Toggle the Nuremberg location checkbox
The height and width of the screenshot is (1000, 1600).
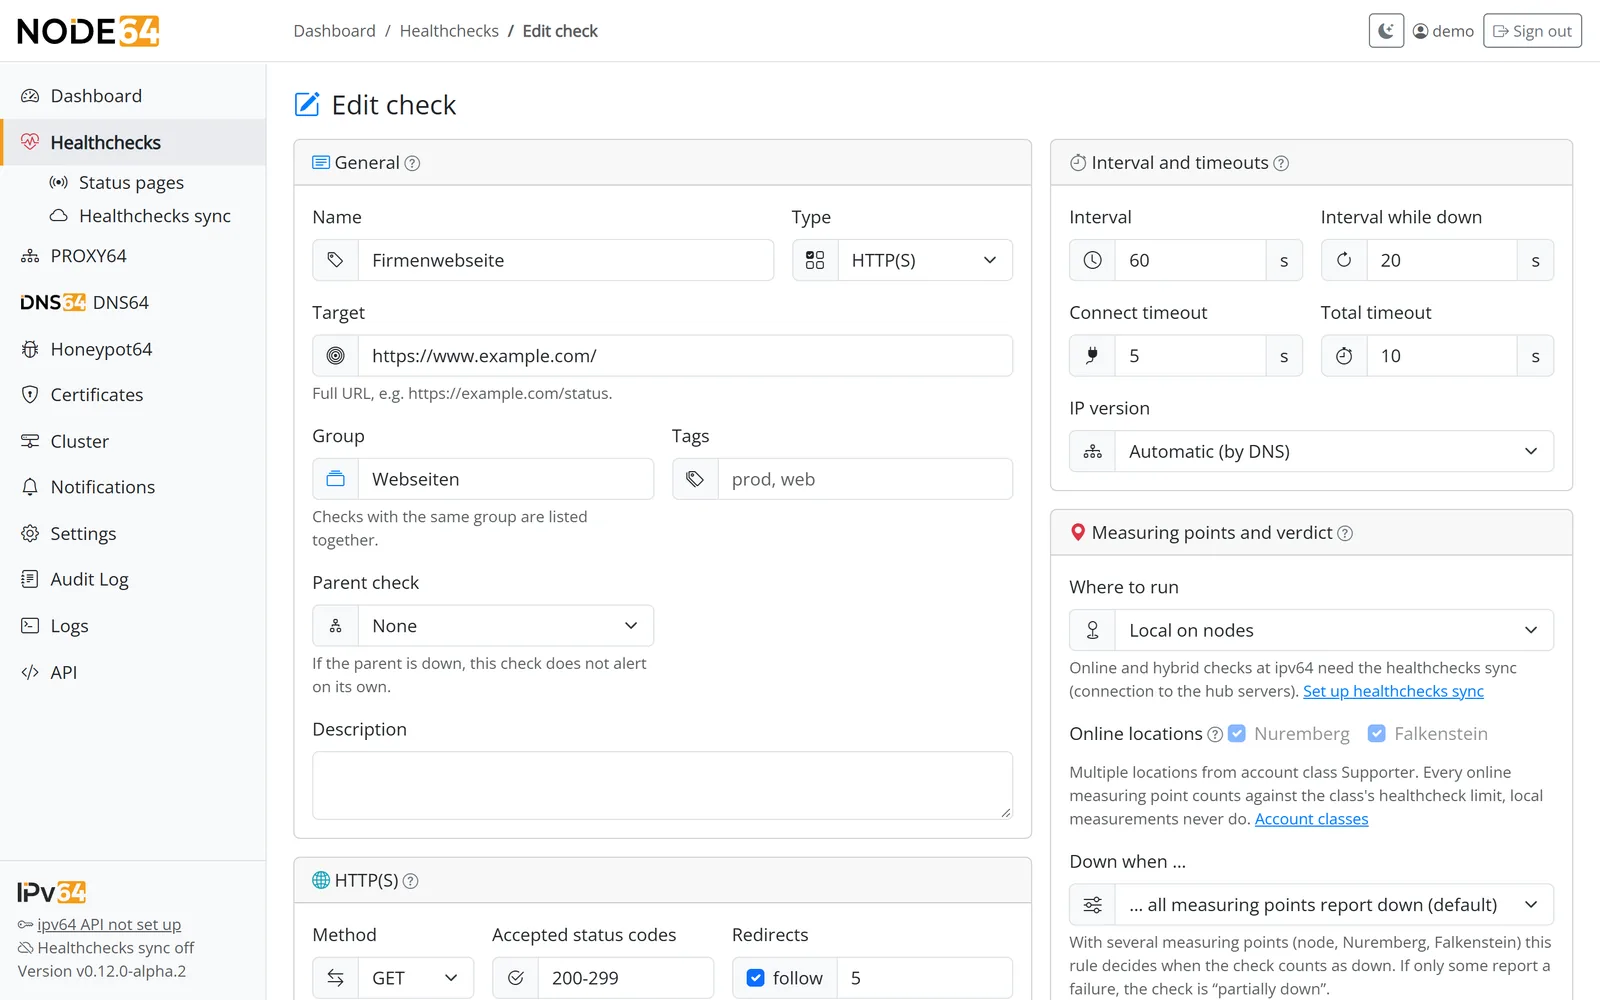tap(1237, 734)
